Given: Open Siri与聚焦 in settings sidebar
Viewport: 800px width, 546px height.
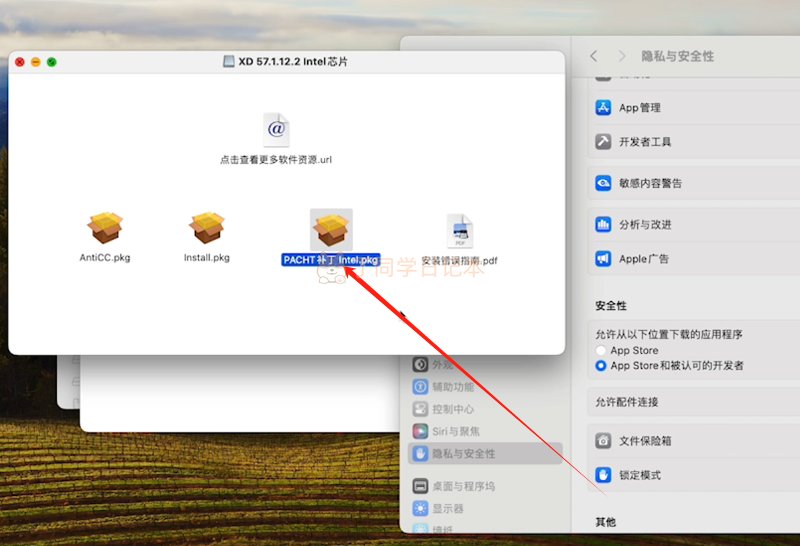Looking at the screenshot, I should (485, 431).
